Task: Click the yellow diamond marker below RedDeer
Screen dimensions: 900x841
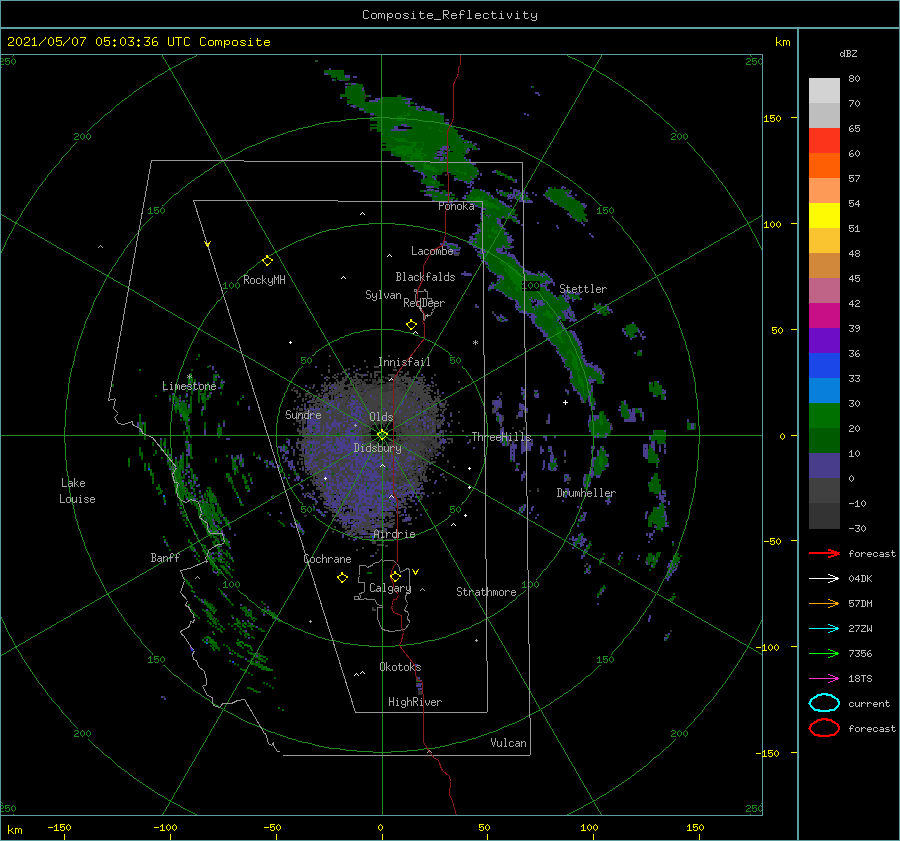Action: (411, 325)
